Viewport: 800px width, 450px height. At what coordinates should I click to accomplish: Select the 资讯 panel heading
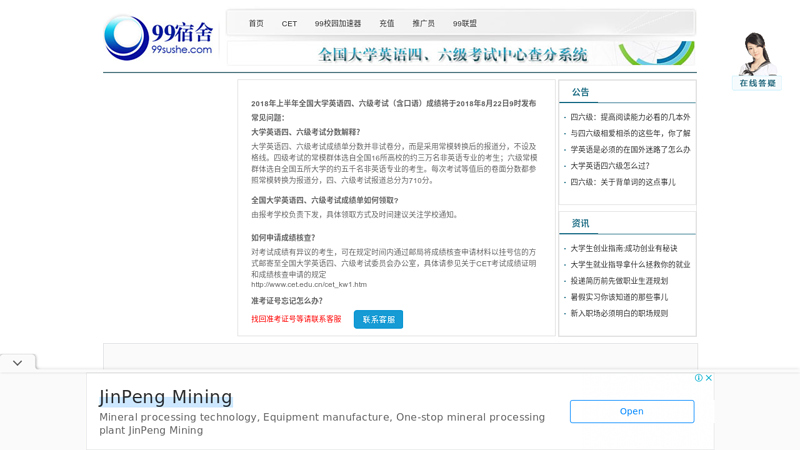[580, 223]
